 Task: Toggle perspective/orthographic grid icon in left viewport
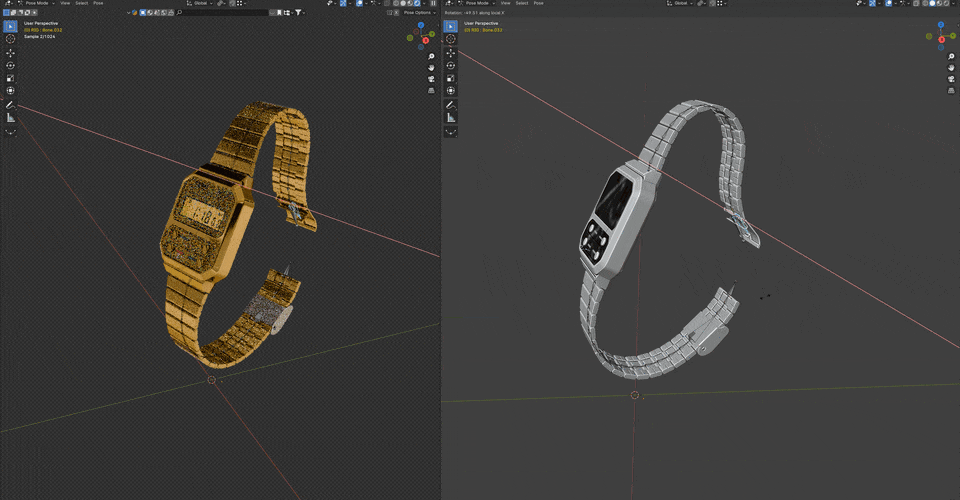click(431, 90)
